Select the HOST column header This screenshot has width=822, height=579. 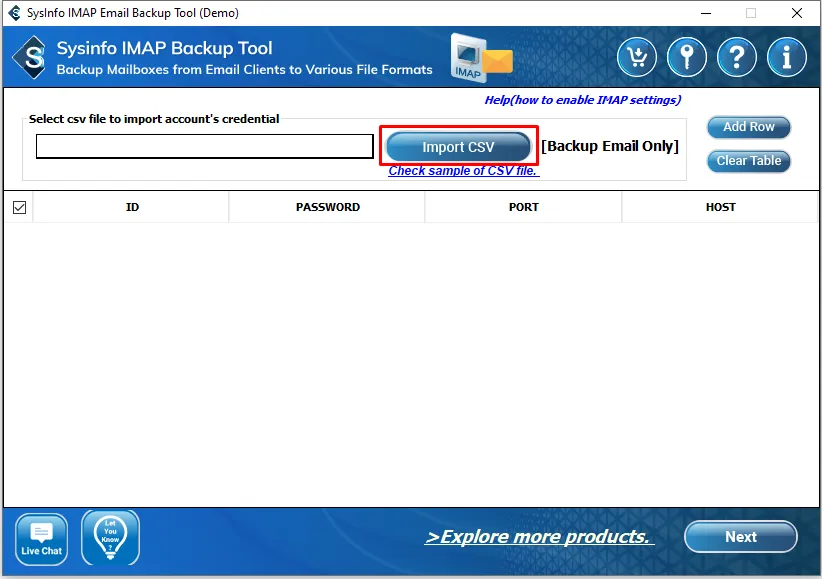click(x=720, y=207)
